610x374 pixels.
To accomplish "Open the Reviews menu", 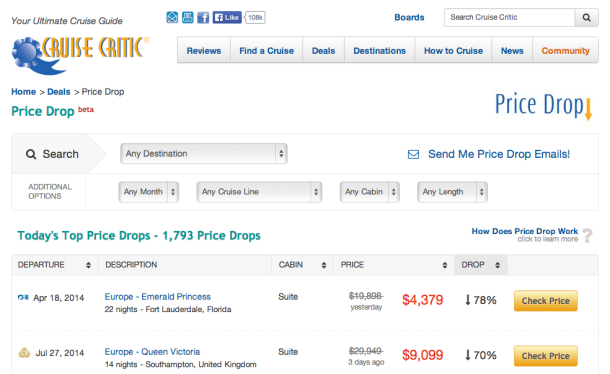I will (x=204, y=51).
